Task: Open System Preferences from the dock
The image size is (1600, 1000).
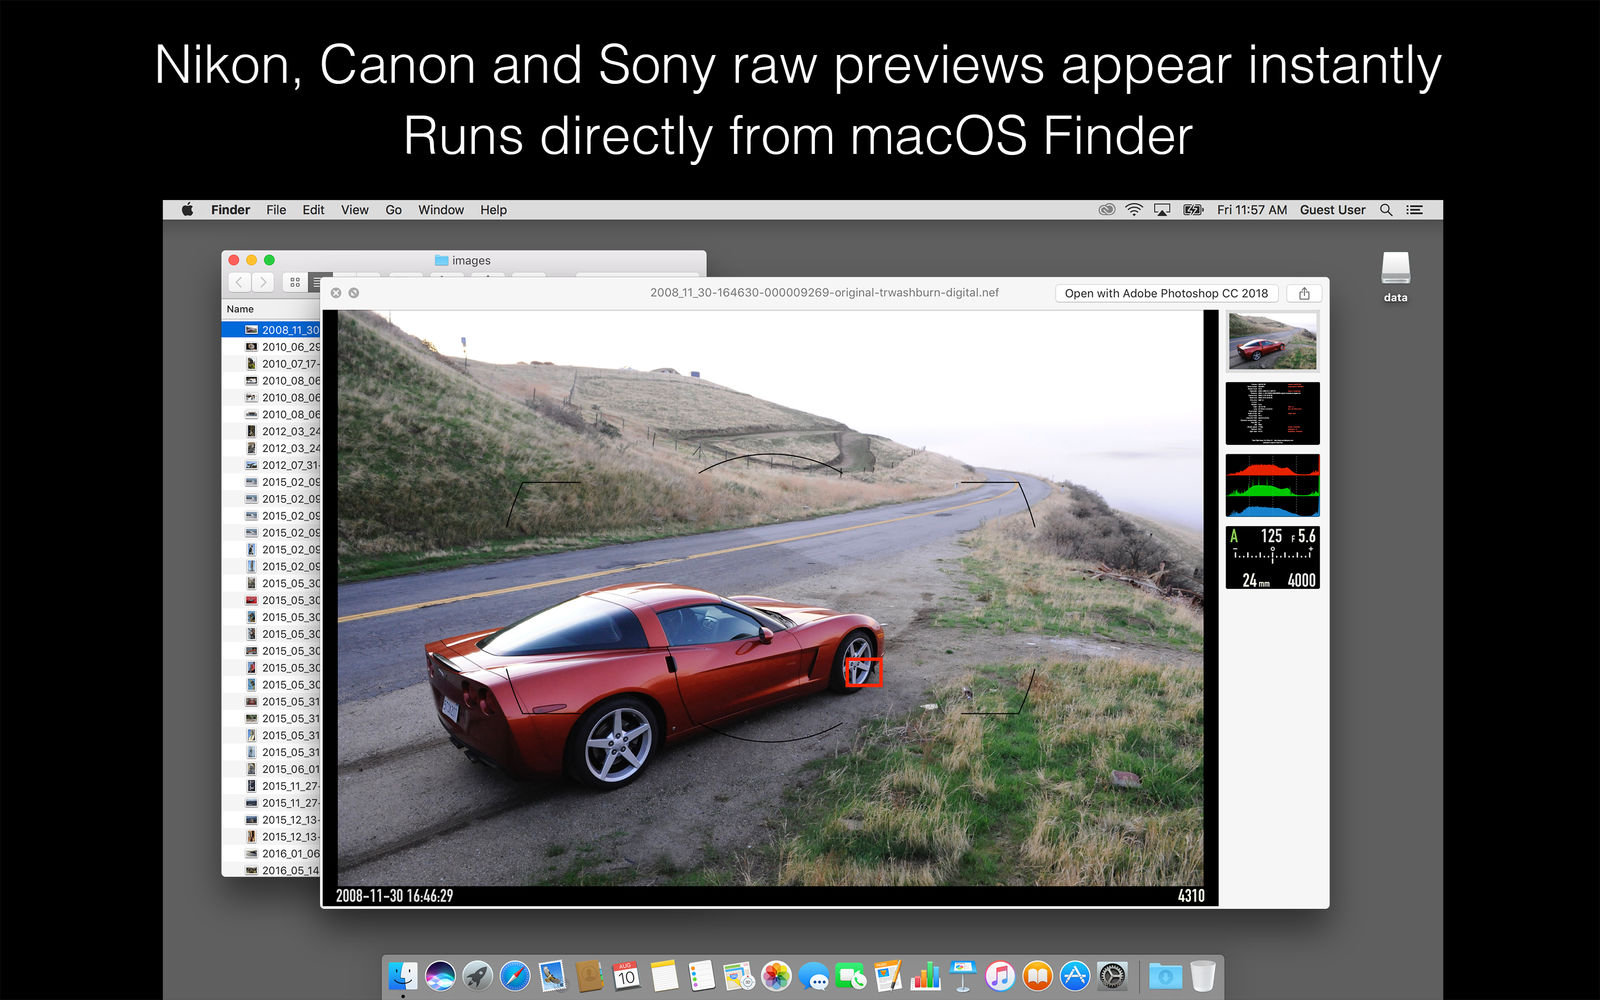Action: coord(1112,975)
